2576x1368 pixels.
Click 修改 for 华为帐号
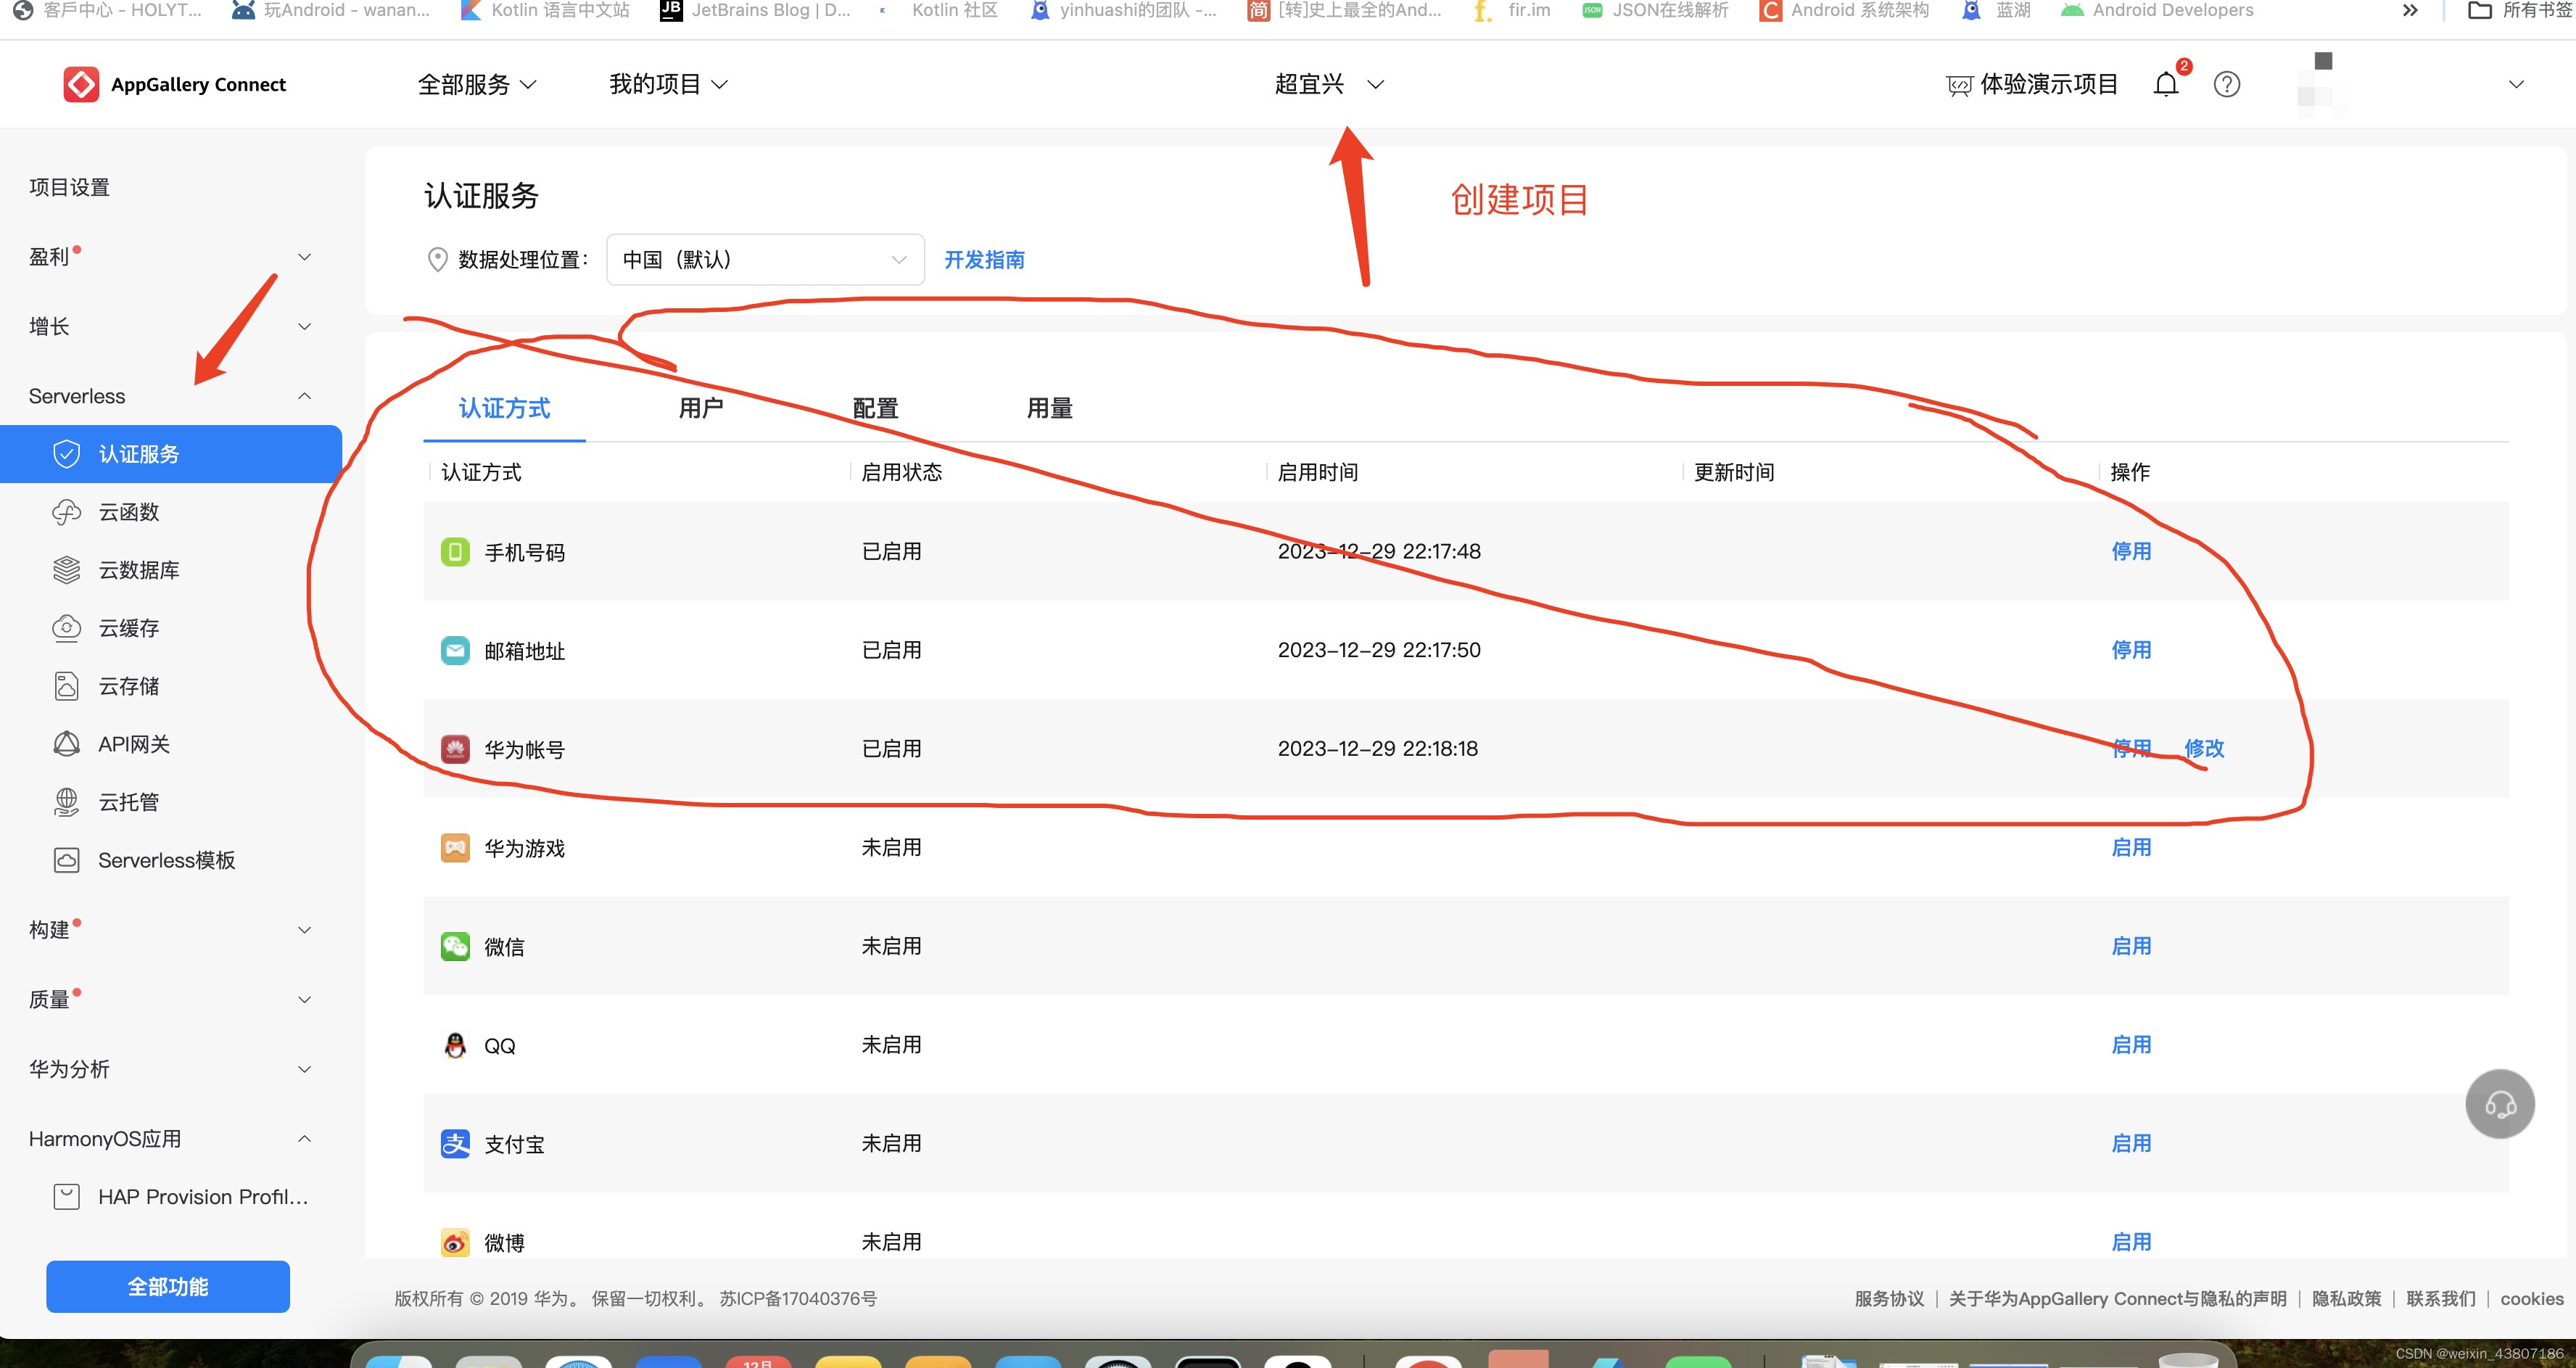tap(2204, 748)
